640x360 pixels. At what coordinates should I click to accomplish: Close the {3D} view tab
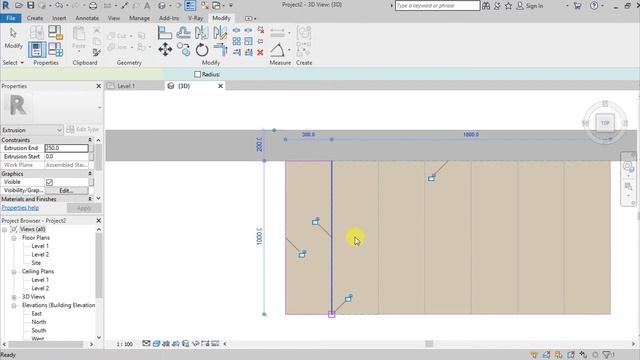coord(220,86)
